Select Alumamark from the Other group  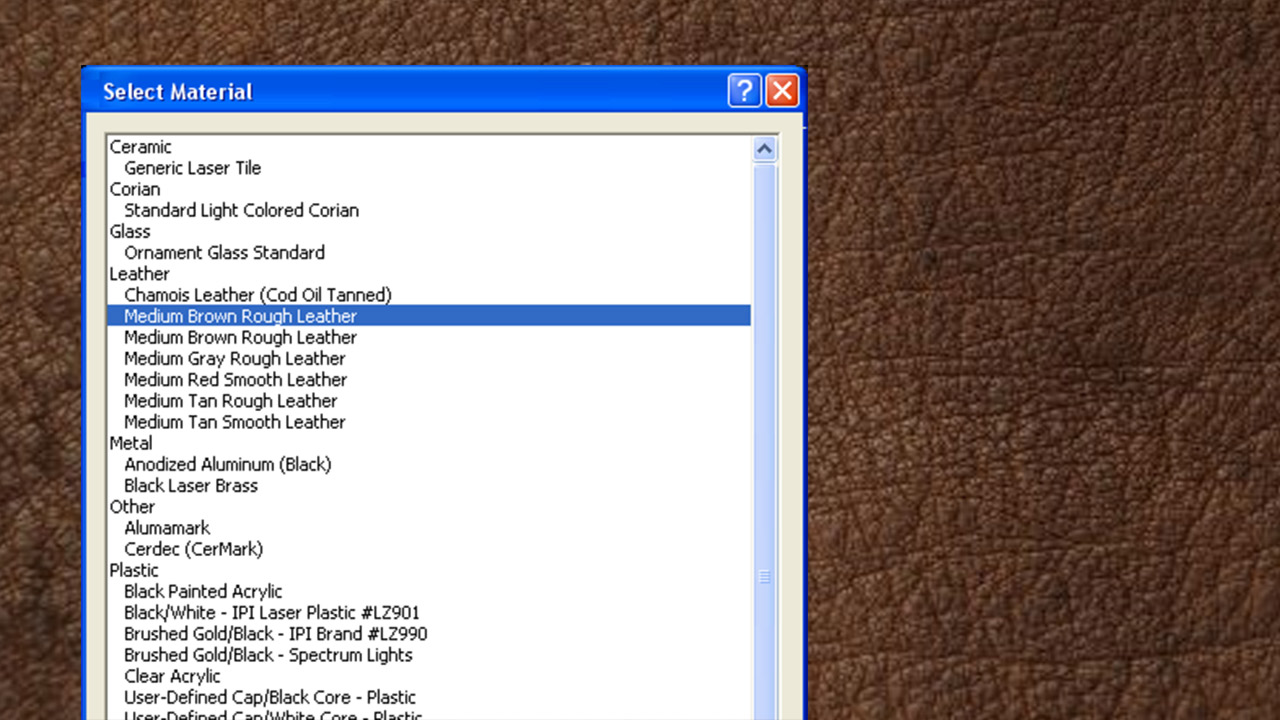click(x=167, y=528)
